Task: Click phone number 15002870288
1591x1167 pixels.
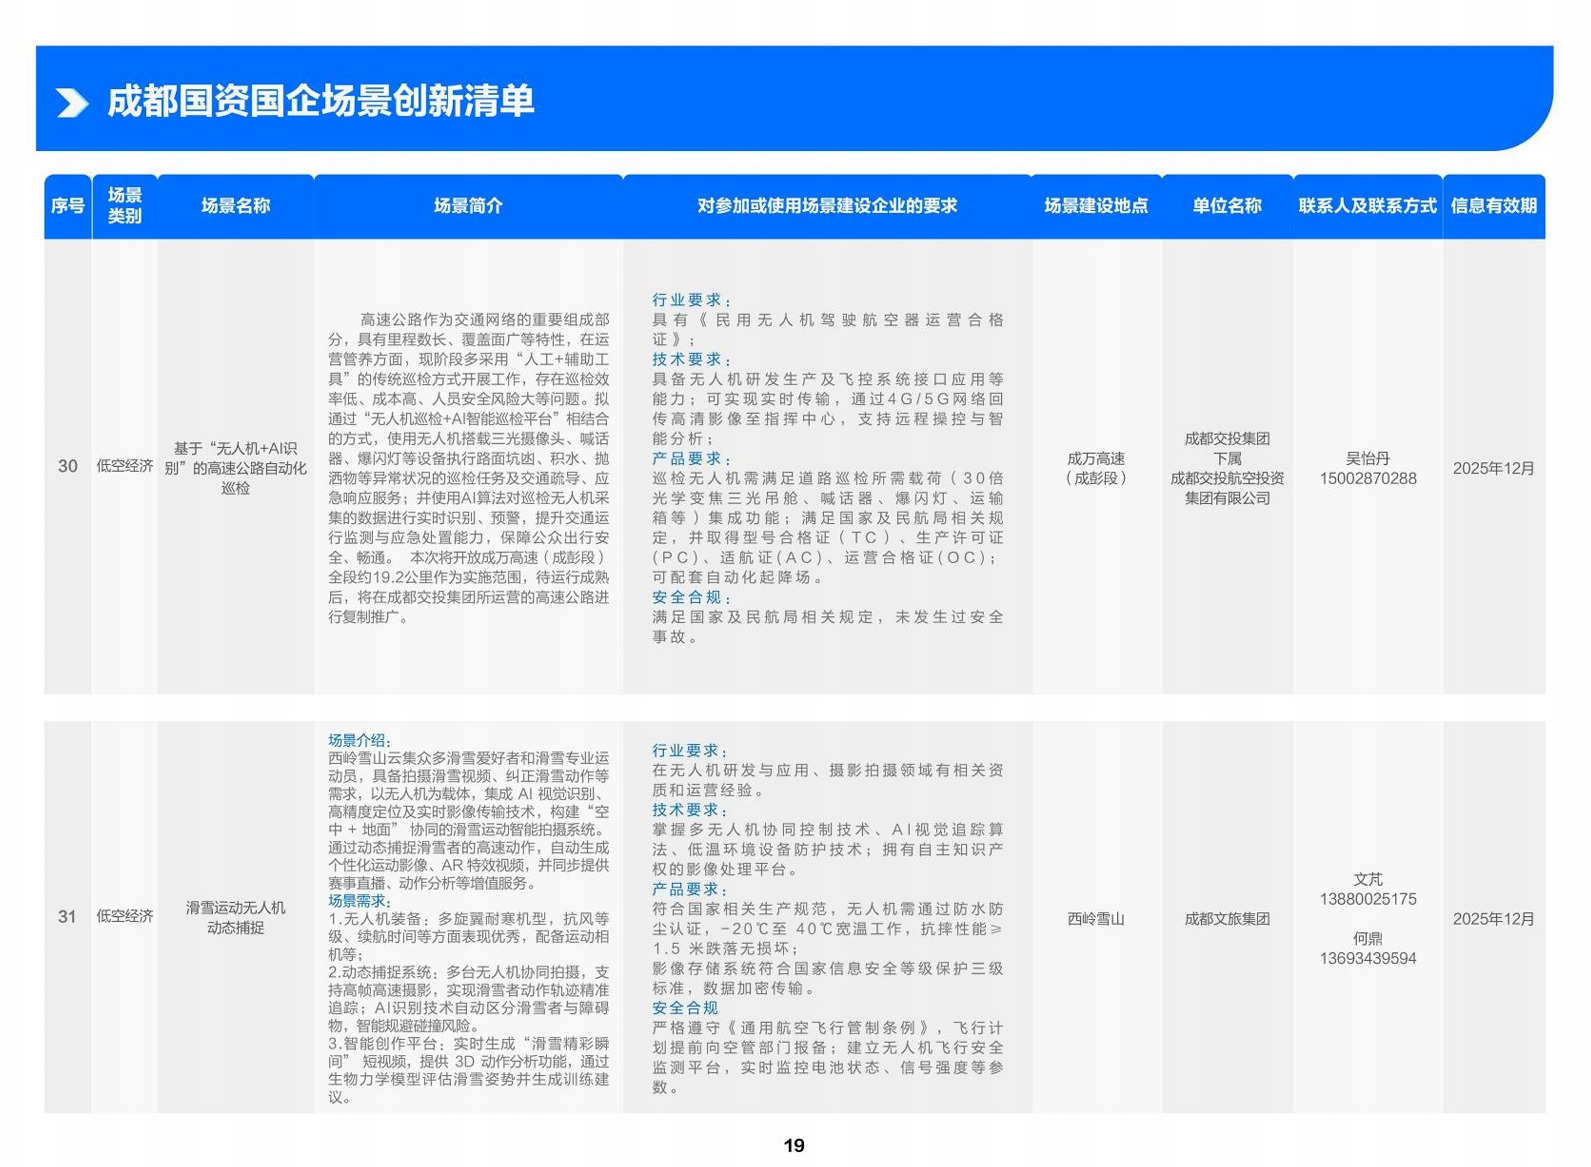Action: tap(1367, 479)
